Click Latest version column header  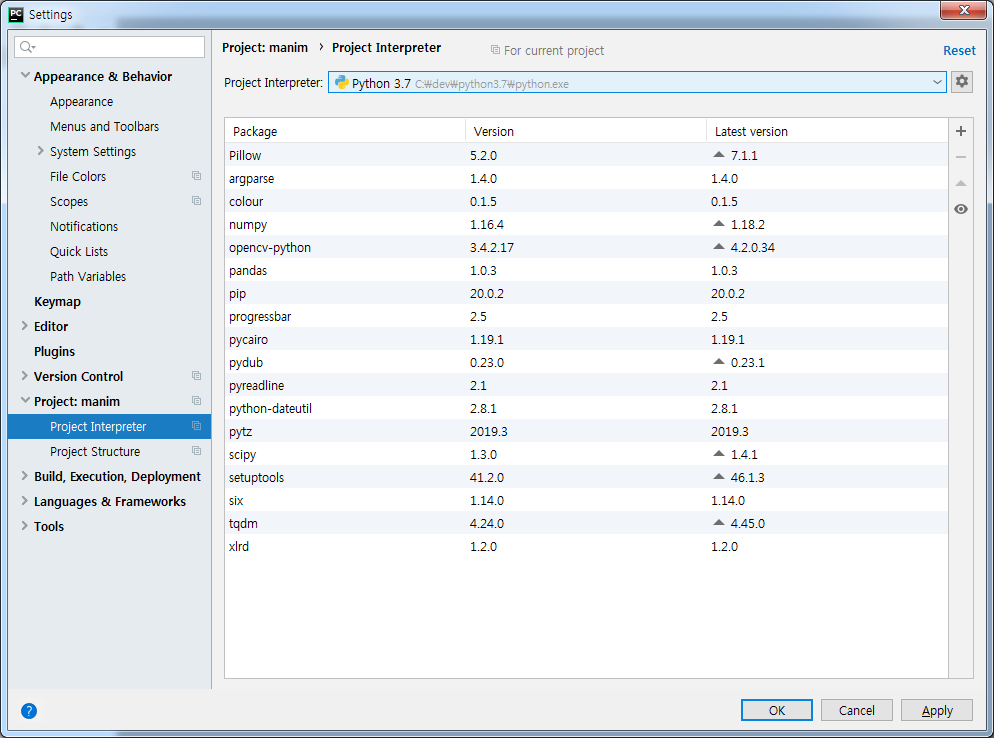(x=827, y=131)
